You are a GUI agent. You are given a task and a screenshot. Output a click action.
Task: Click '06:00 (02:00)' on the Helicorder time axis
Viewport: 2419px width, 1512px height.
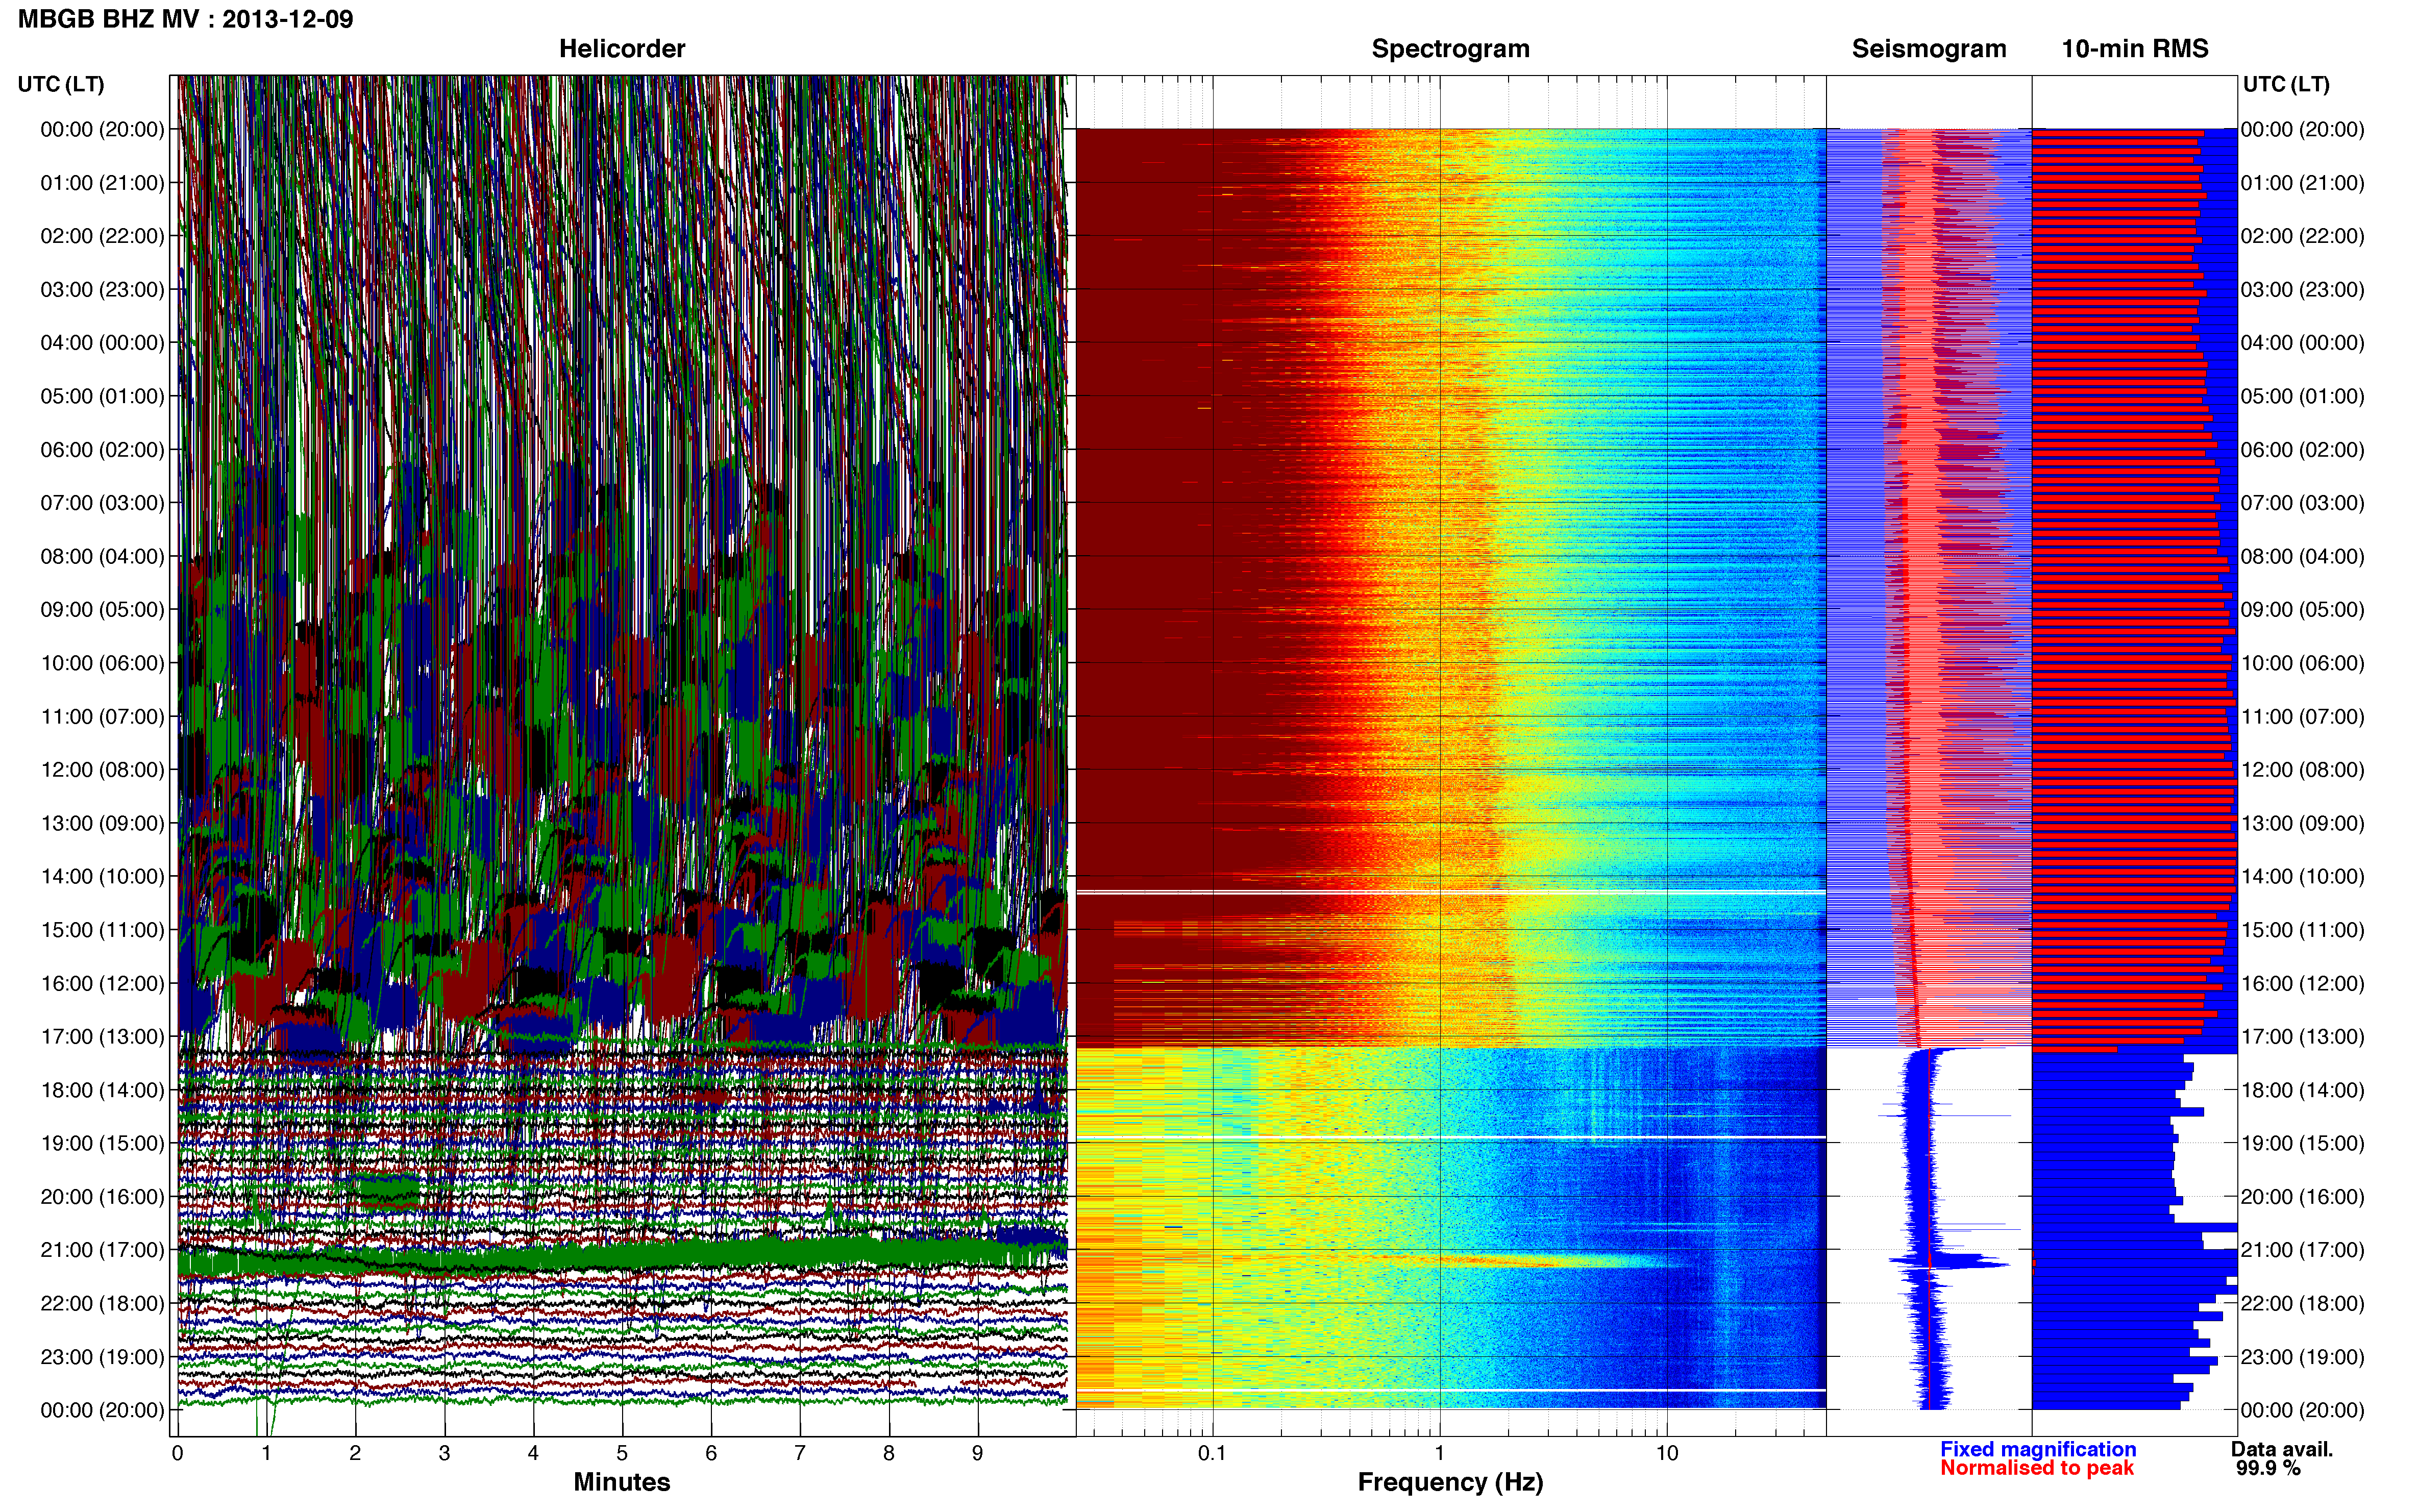pos(102,450)
